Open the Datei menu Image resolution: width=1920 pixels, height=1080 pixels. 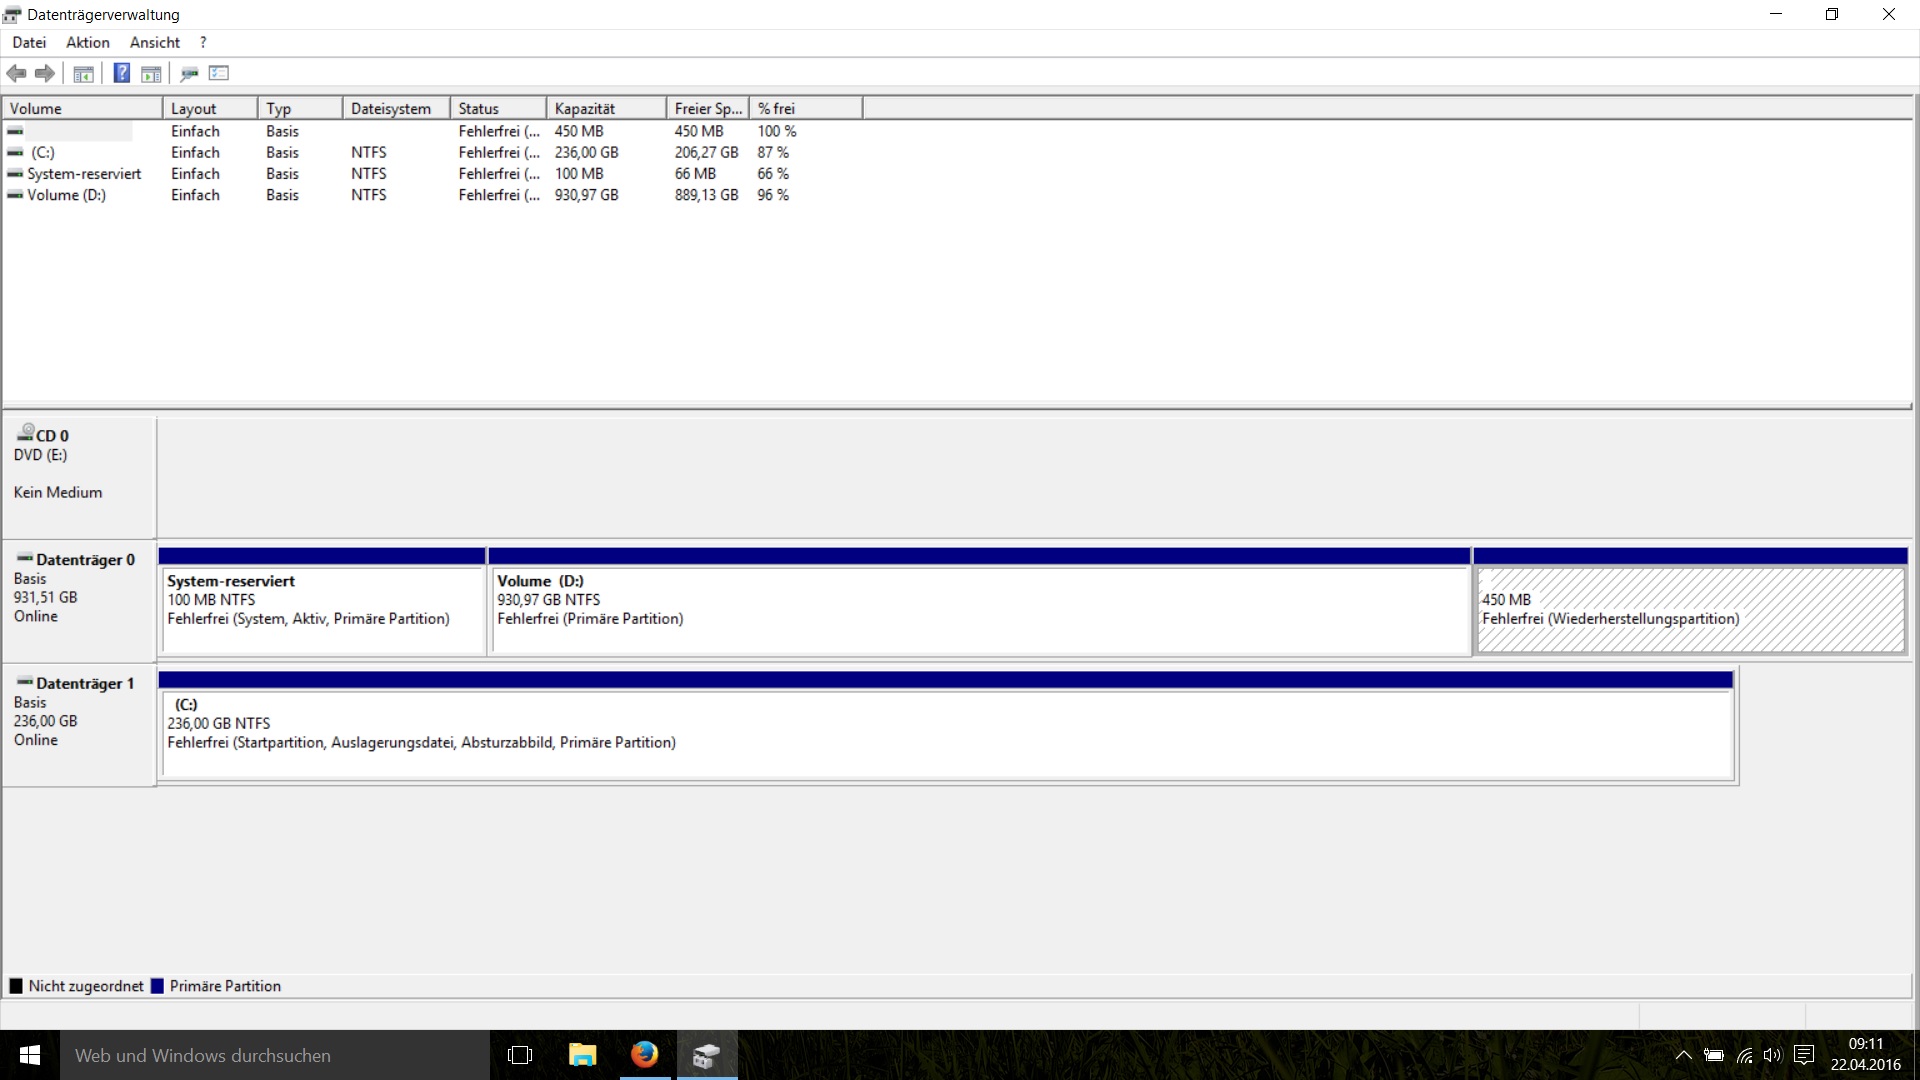(x=29, y=42)
